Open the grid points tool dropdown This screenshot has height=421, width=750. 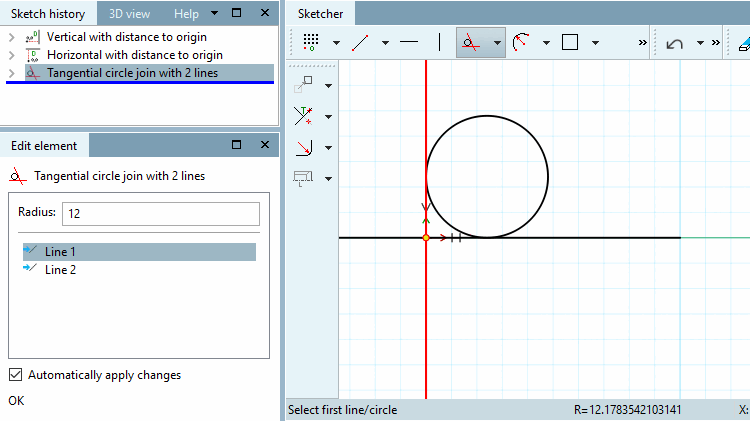coord(336,43)
